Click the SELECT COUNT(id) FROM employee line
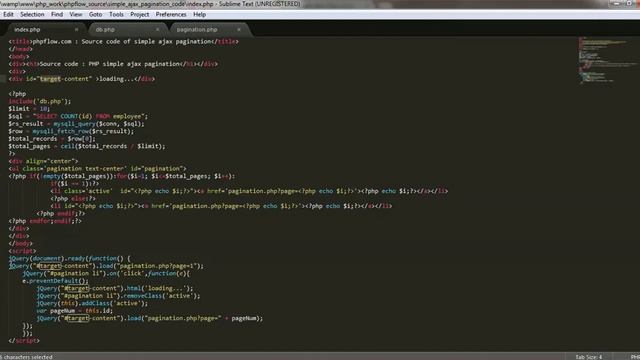Viewport: 640px width, 360px height. point(78,116)
